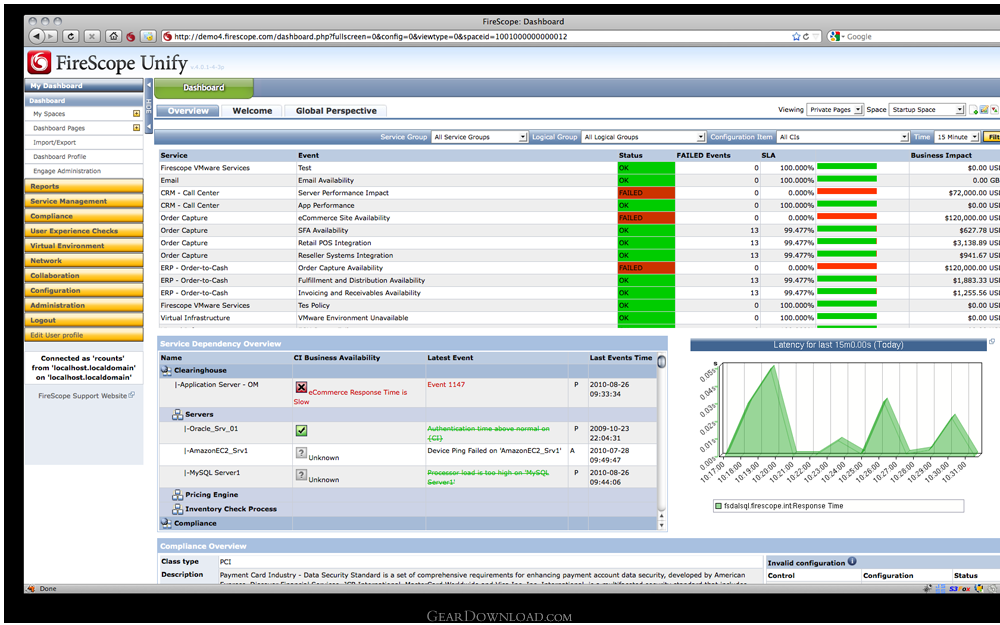Click the Google search engine icon
This screenshot has height=625, width=1000.
coord(834,37)
